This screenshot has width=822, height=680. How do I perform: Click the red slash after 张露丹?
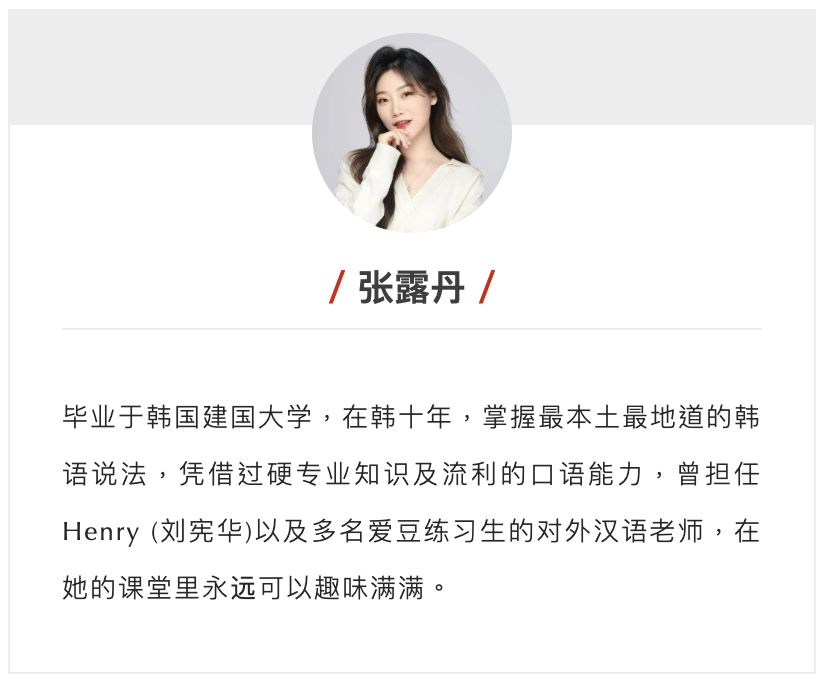(487, 287)
